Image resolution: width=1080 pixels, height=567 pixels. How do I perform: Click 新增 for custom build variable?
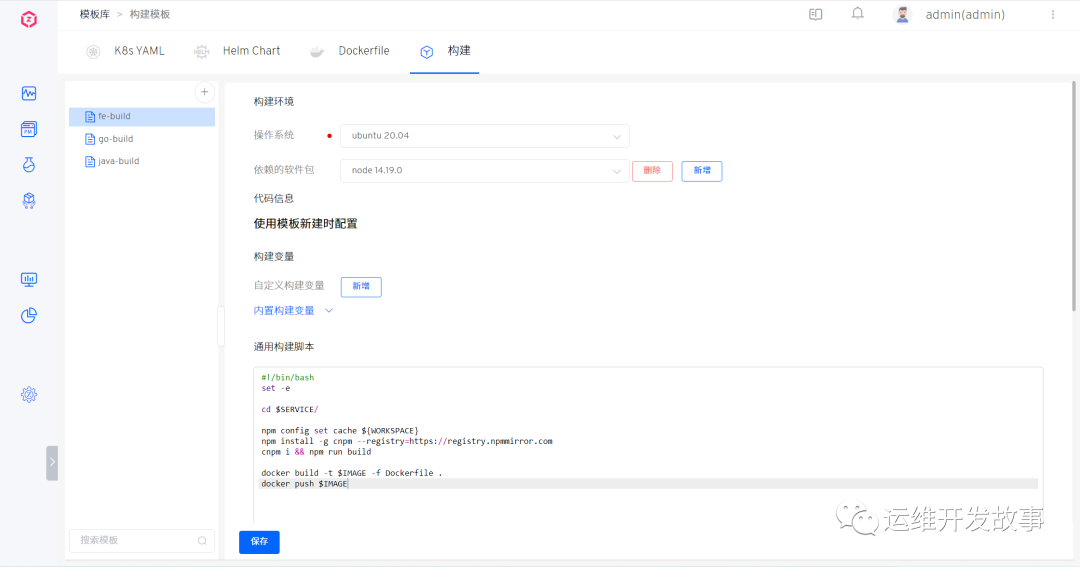[361, 286]
